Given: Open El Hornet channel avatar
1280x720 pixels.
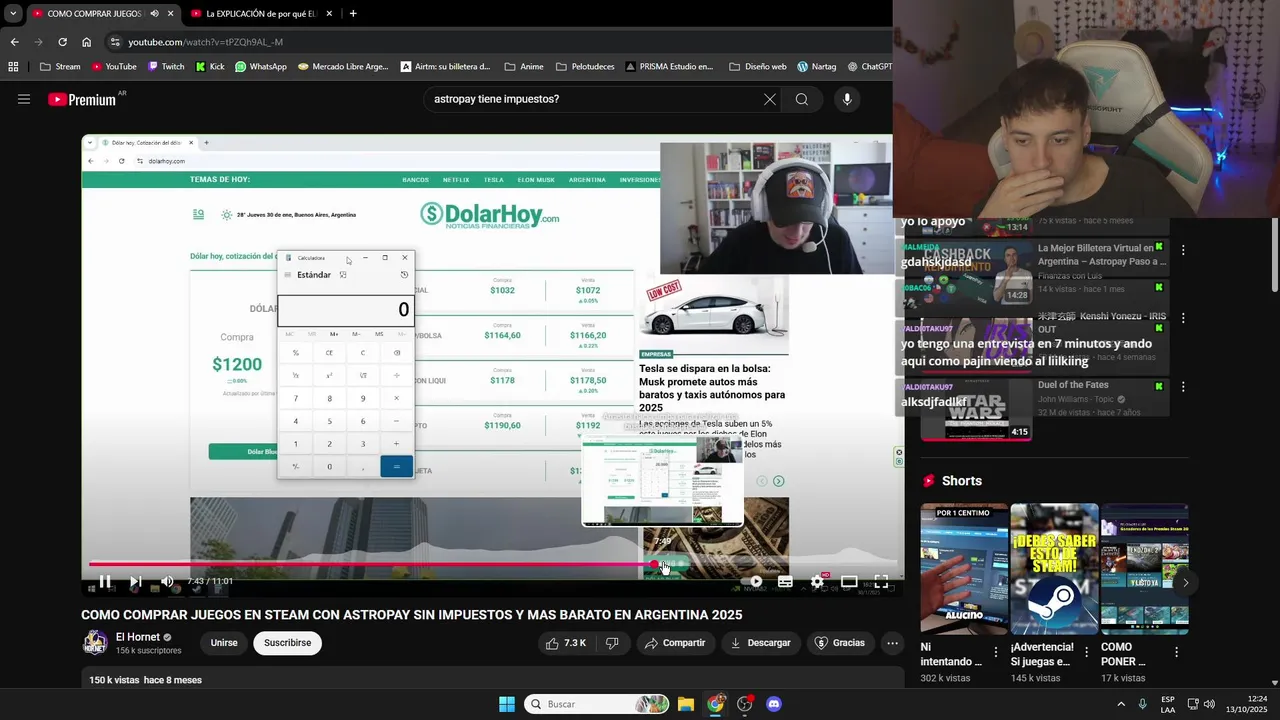Looking at the screenshot, I should (x=95, y=643).
